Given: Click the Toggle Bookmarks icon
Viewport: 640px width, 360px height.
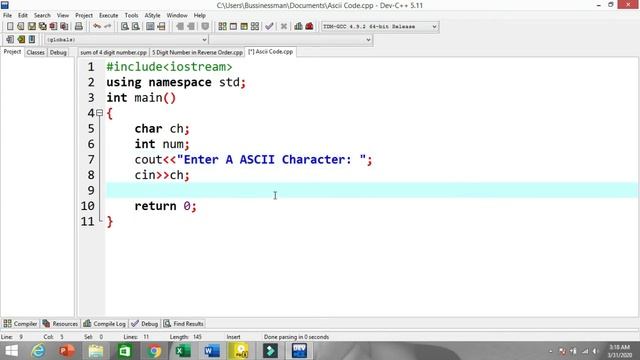Looking at the screenshot, I should (x=21, y=40).
